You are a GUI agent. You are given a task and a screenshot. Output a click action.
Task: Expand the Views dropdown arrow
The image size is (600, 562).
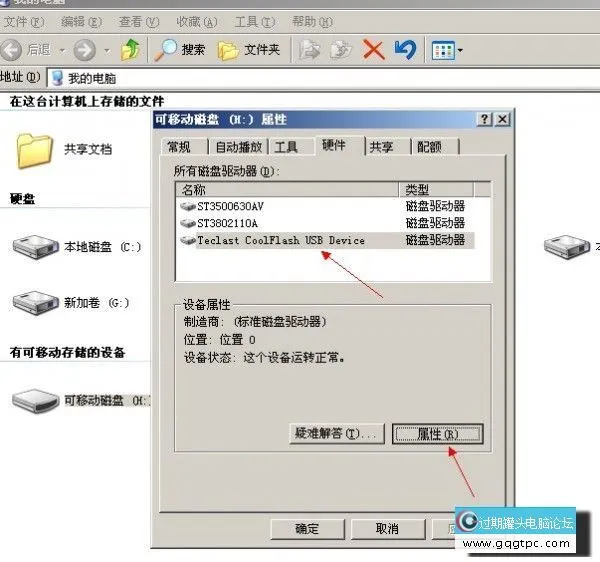[x=460, y=50]
